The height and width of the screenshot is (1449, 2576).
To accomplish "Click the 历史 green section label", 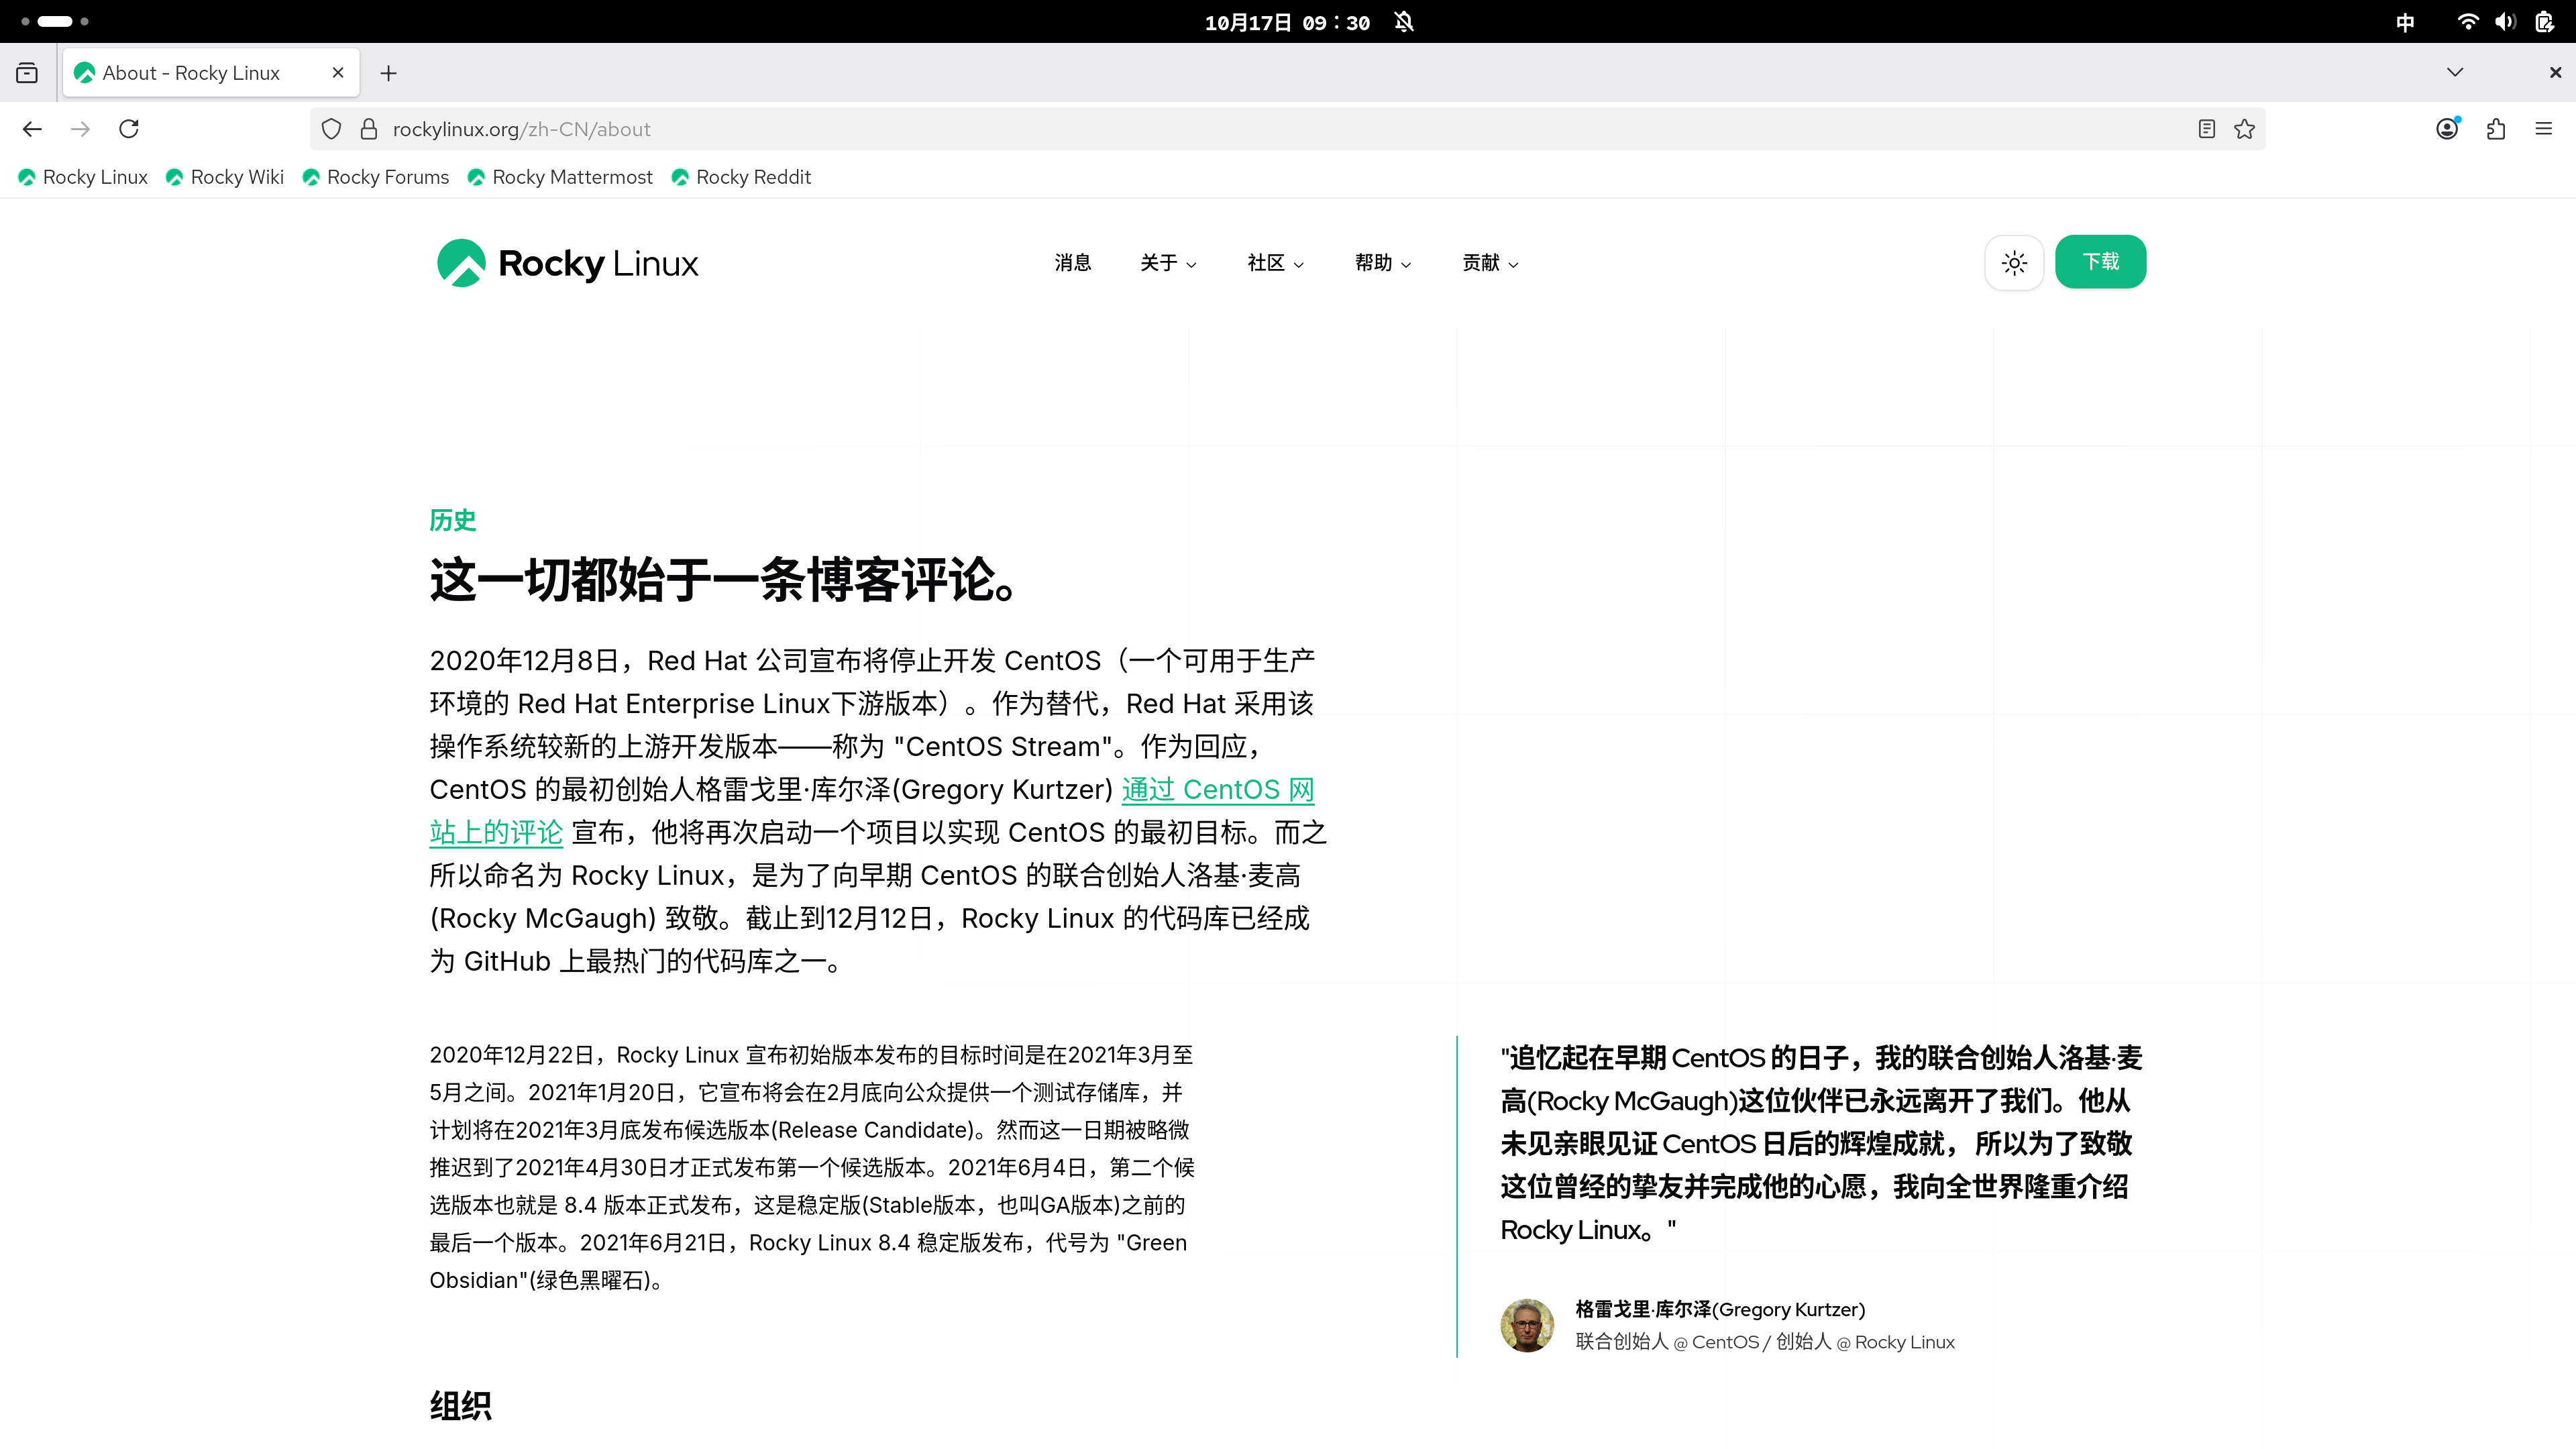I will tap(453, 520).
